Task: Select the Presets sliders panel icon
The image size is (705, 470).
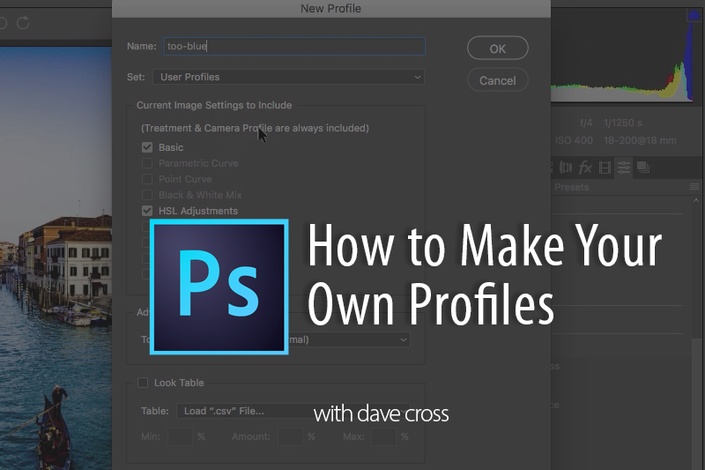Action: coord(624,168)
